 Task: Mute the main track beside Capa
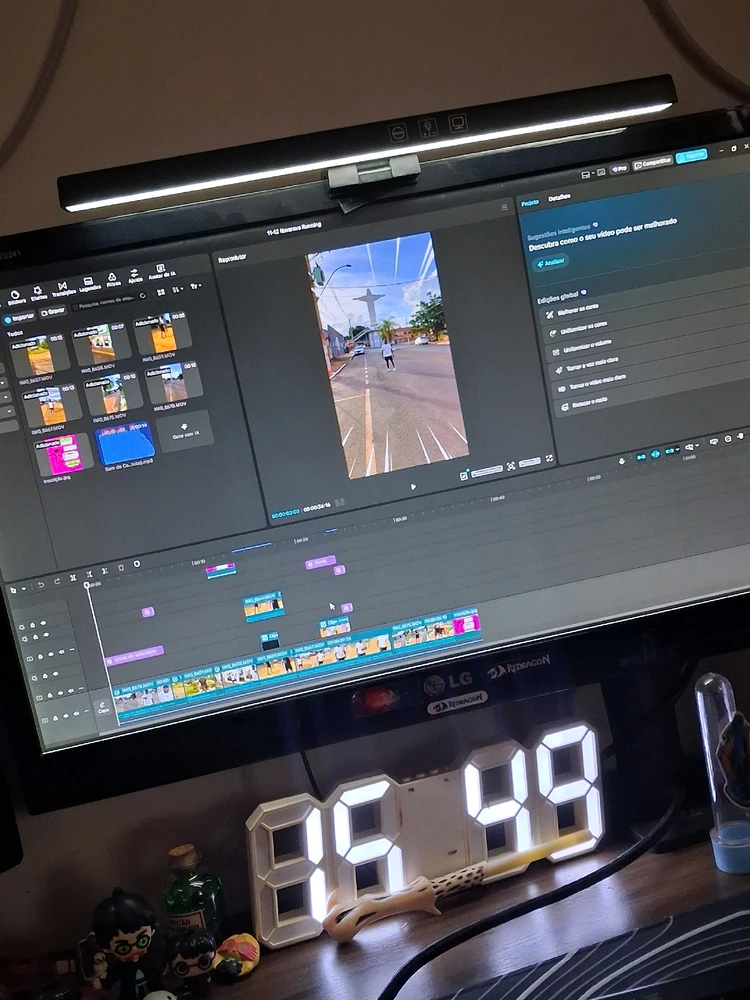pos(76,714)
